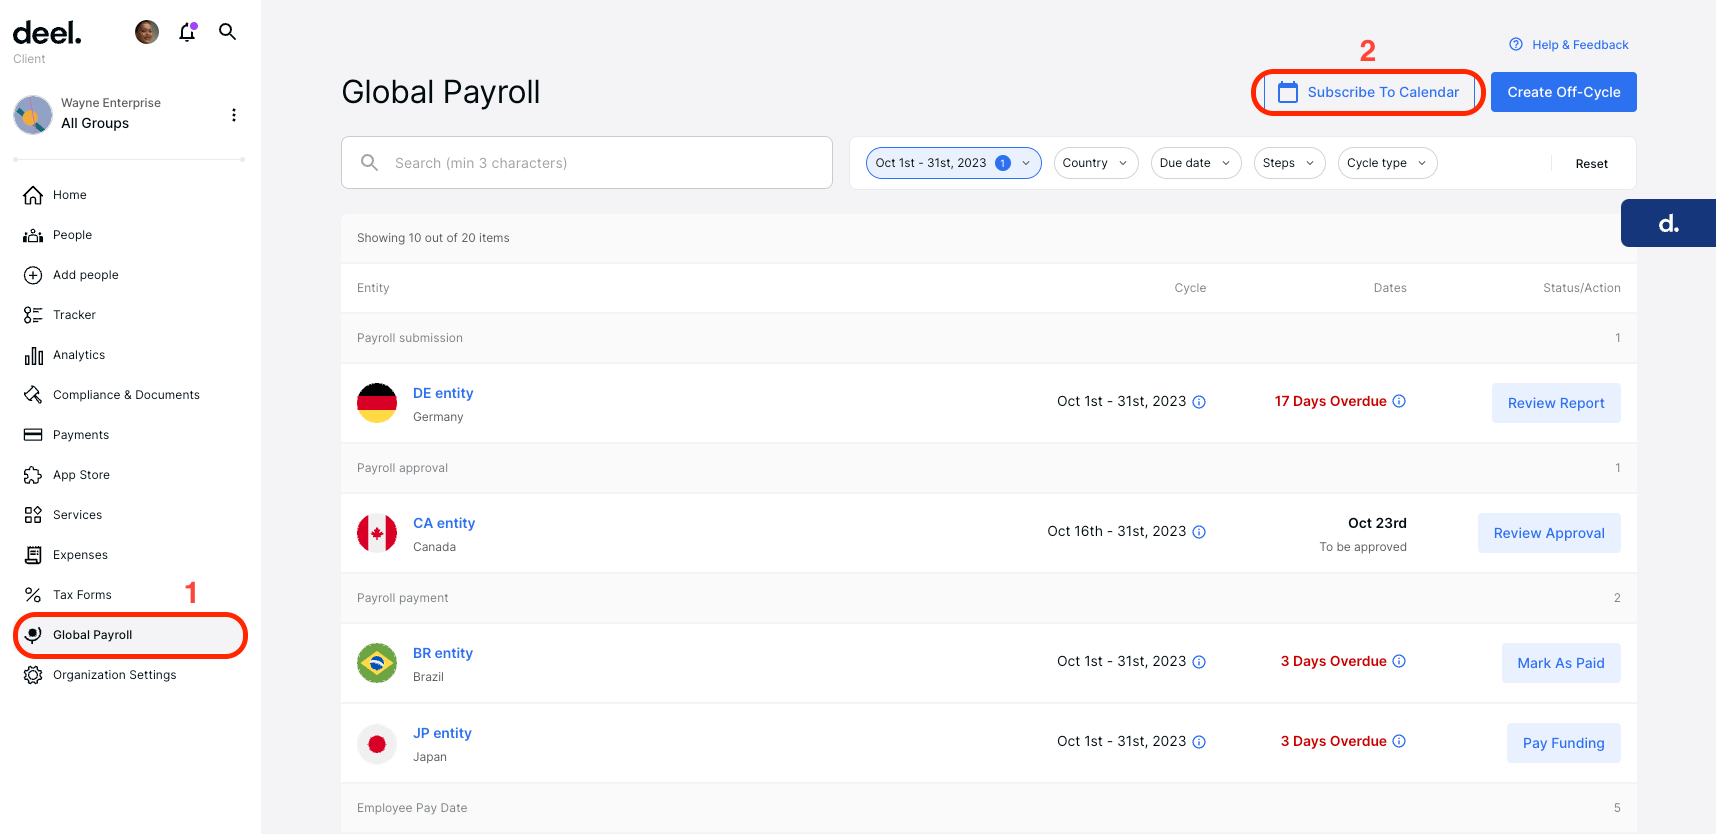The width and height of the screenshot is (1716, 834).
Task: Click Review Approval for CA entity
Action: pyautogui.click(x=1549, y=533)
